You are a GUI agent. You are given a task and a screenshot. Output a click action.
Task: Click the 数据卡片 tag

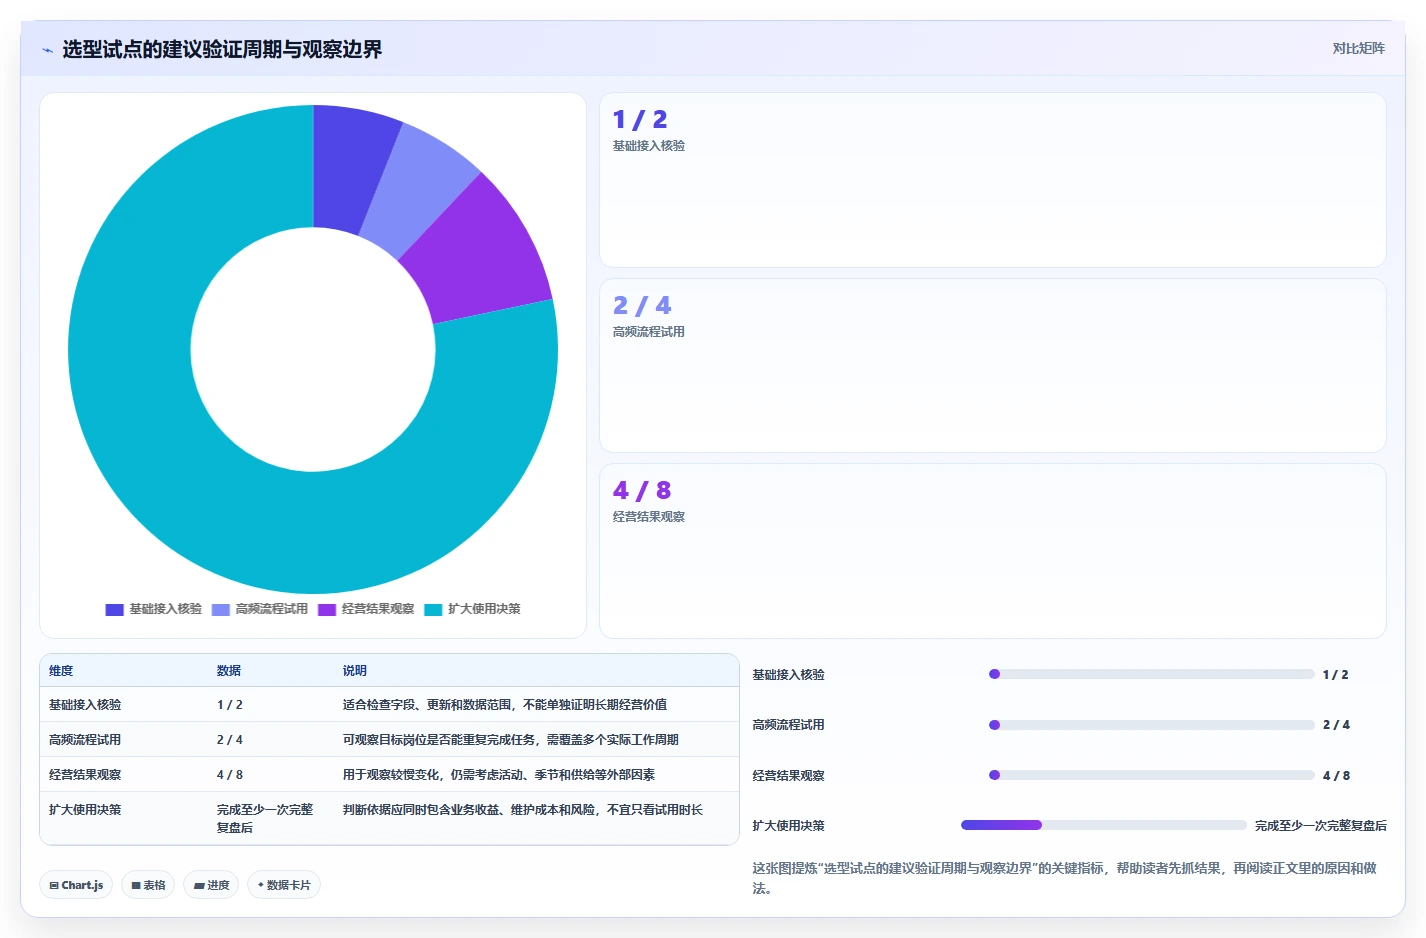click(x=284, y=885)
